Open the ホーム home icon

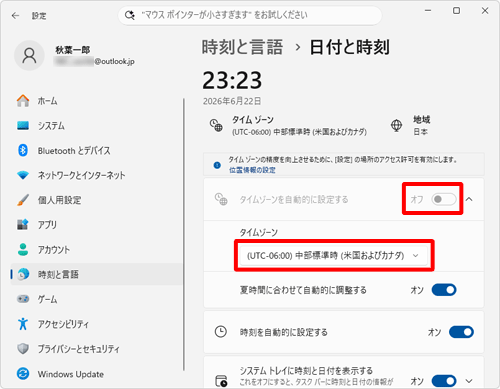pos(23,101)
